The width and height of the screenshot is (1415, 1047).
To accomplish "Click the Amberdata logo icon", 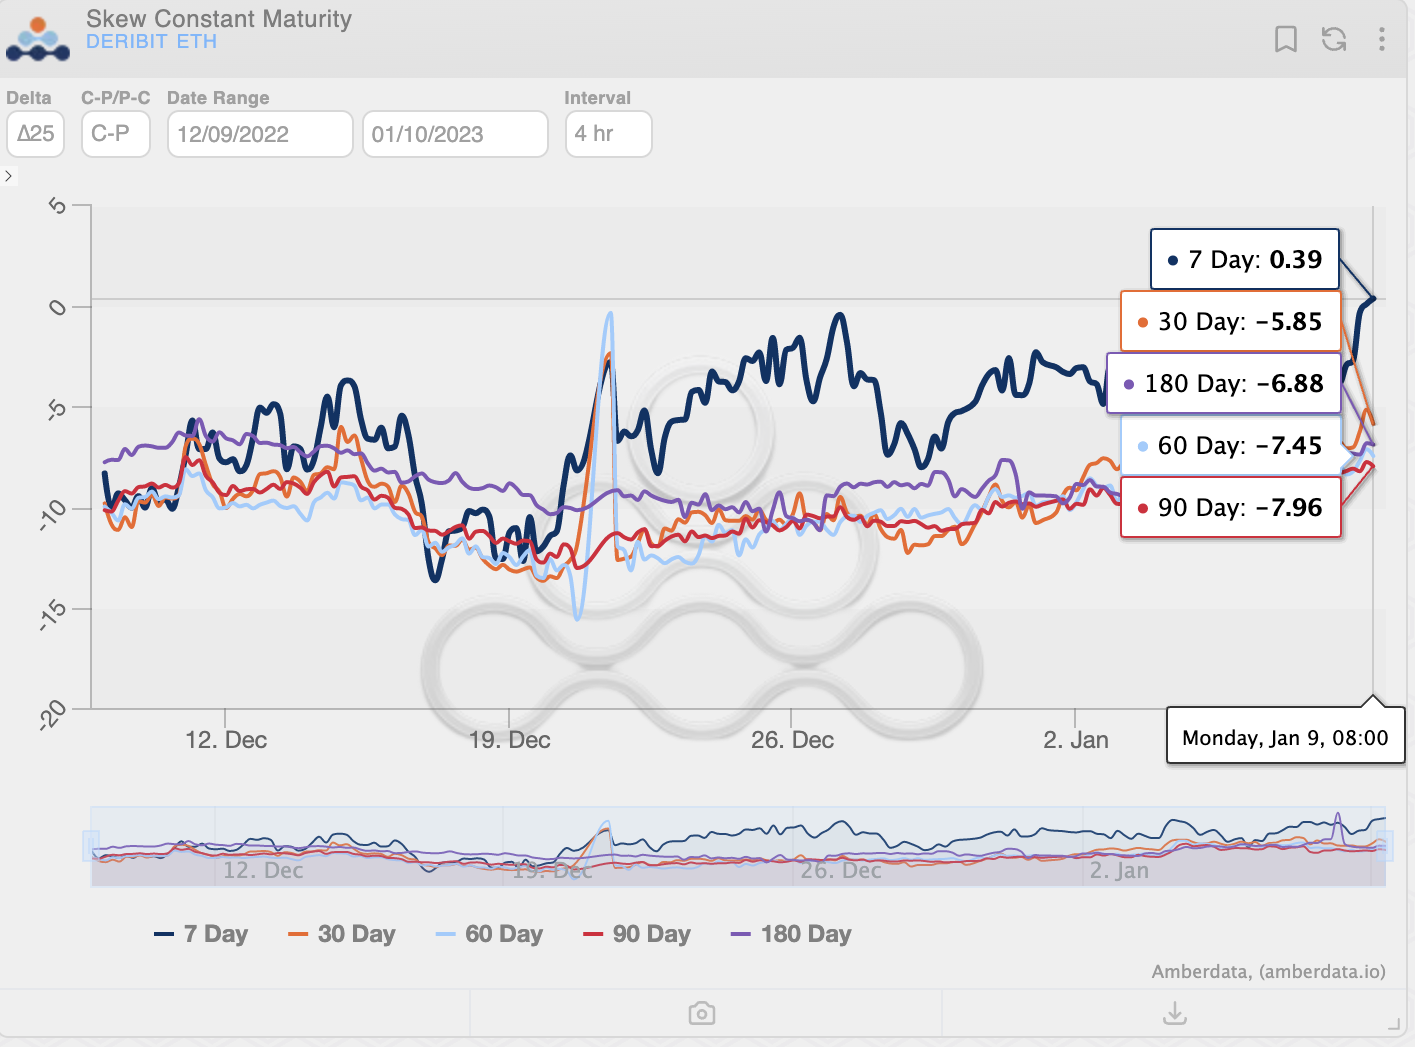I will pos(38,39).
